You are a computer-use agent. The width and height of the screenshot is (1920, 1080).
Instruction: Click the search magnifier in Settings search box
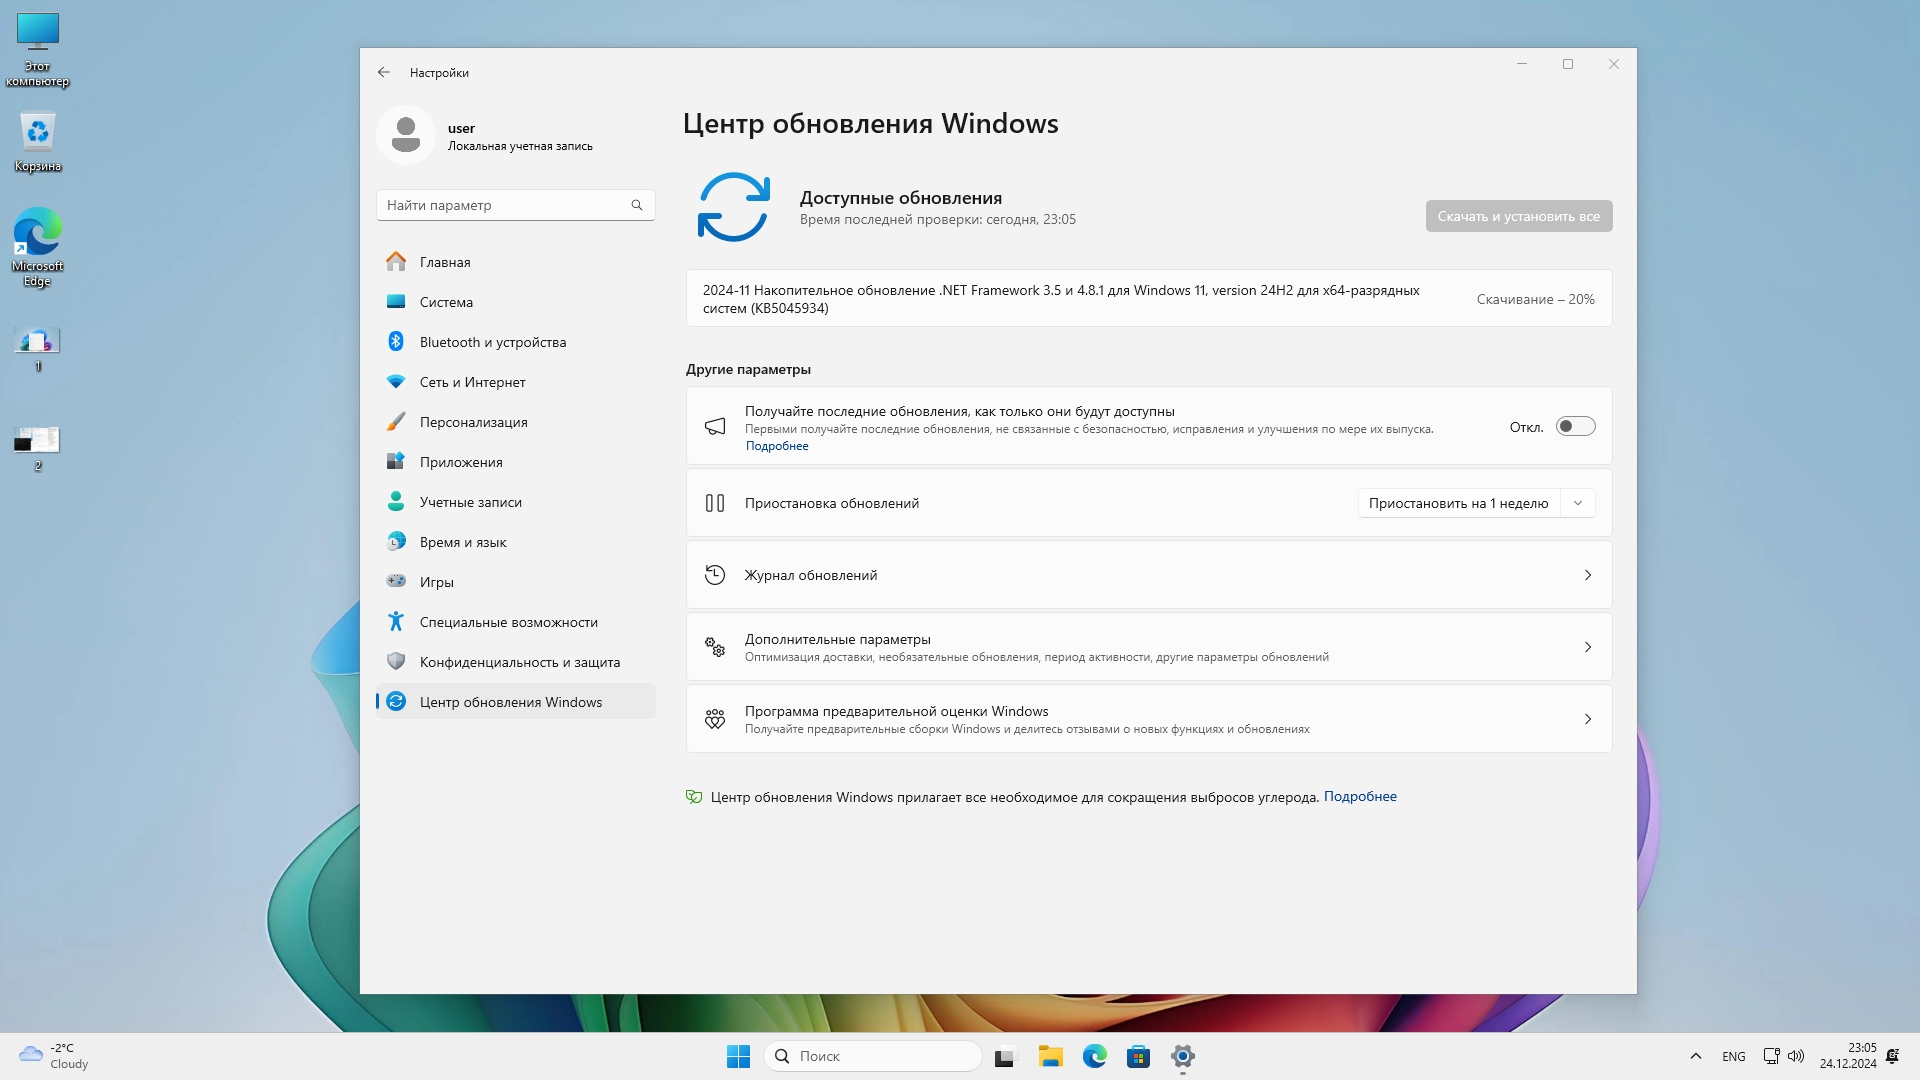tap(637, 205)
